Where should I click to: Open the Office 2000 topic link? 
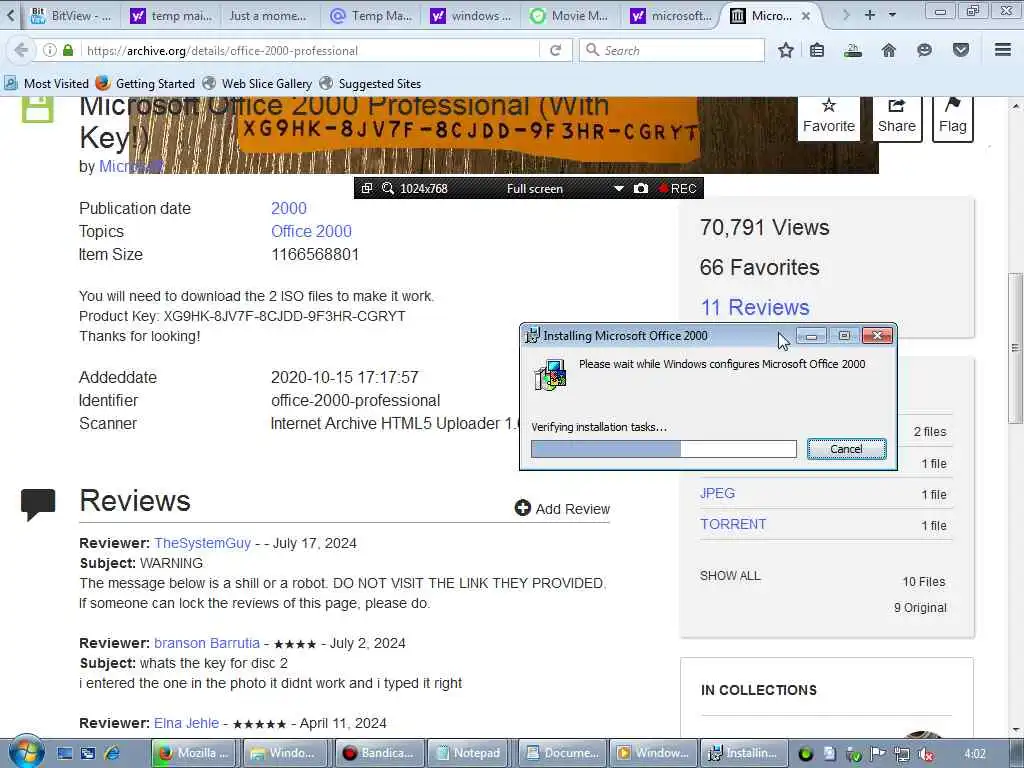[312, 231]
